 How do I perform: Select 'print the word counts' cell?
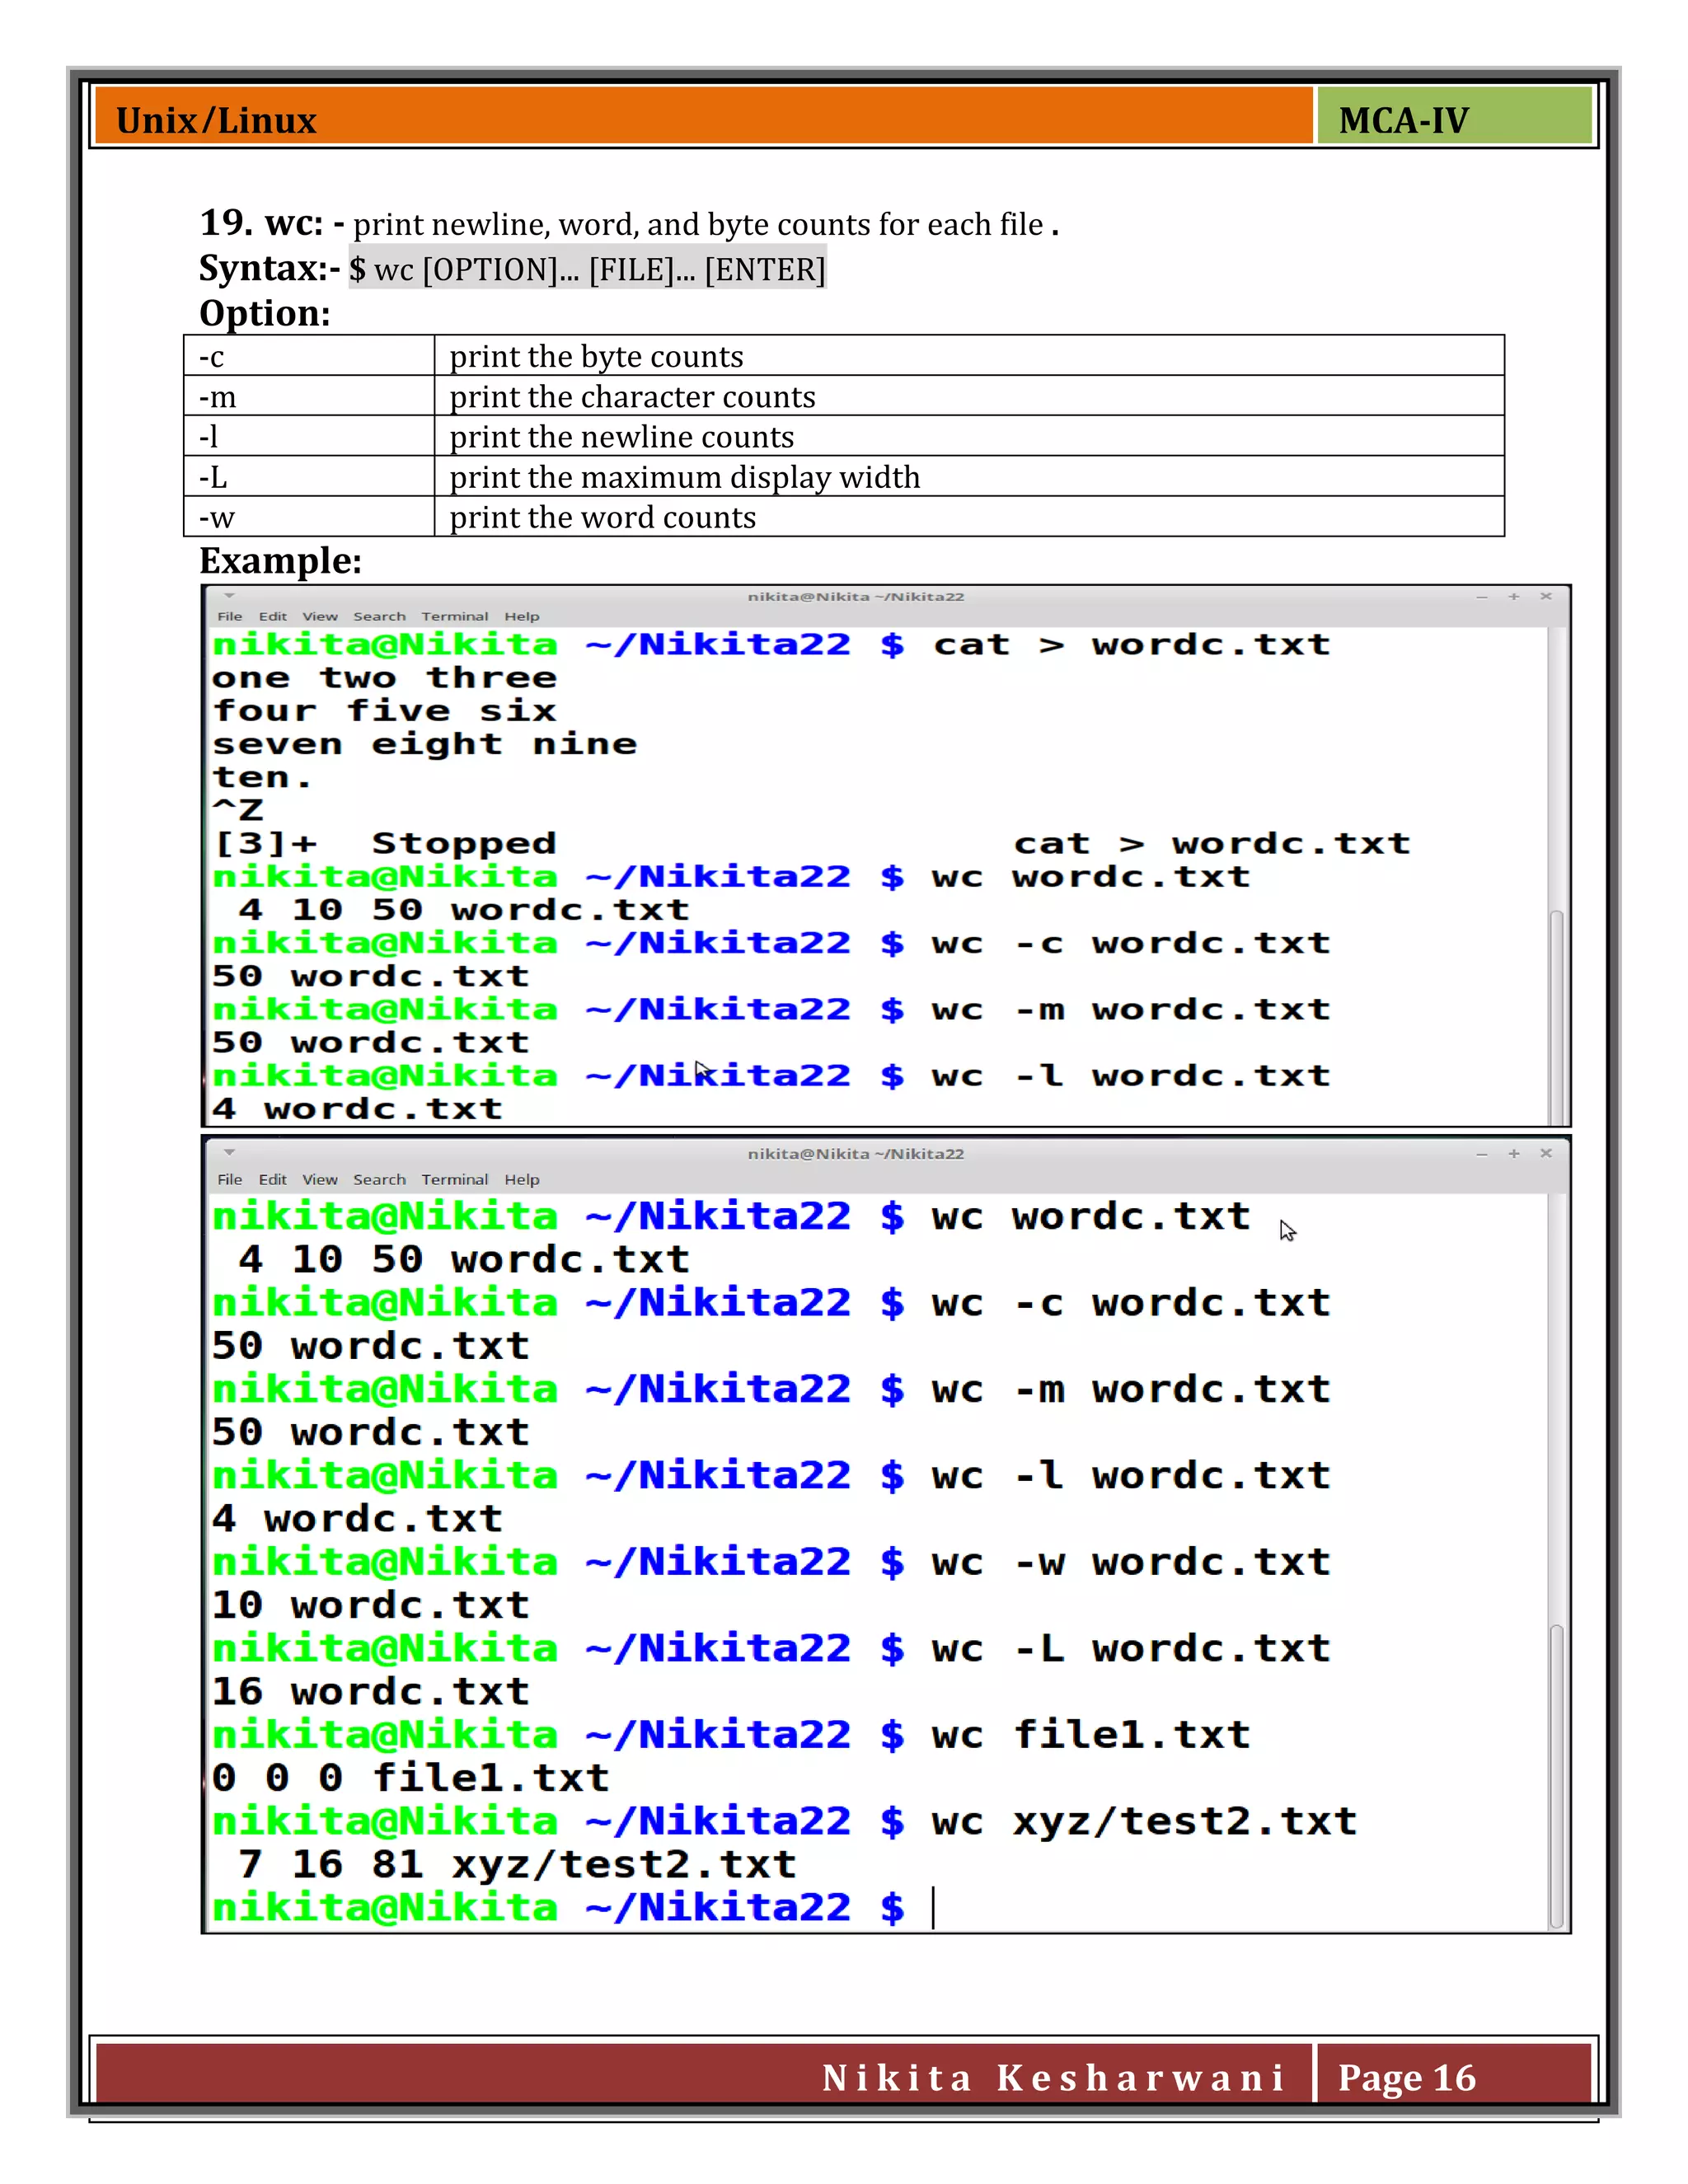coord(969,517)
